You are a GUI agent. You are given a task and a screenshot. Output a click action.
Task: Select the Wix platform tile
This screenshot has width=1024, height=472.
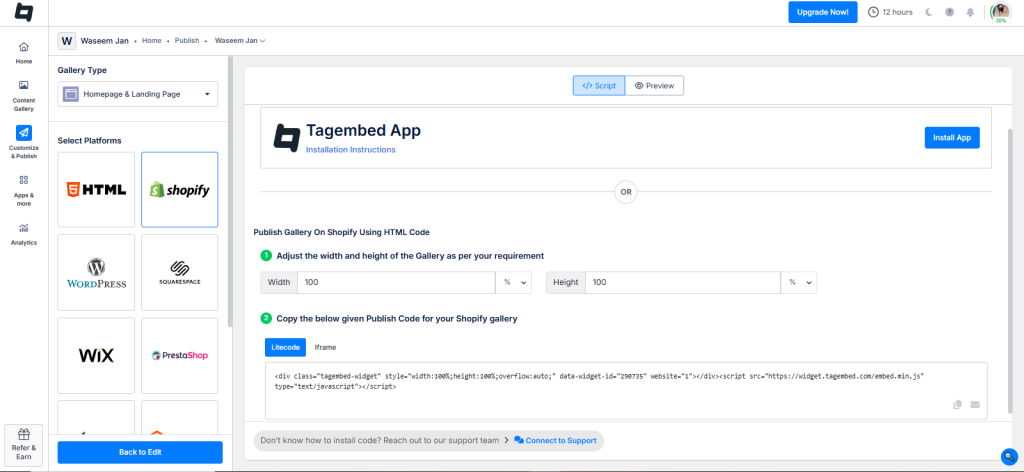click(96, 355)
